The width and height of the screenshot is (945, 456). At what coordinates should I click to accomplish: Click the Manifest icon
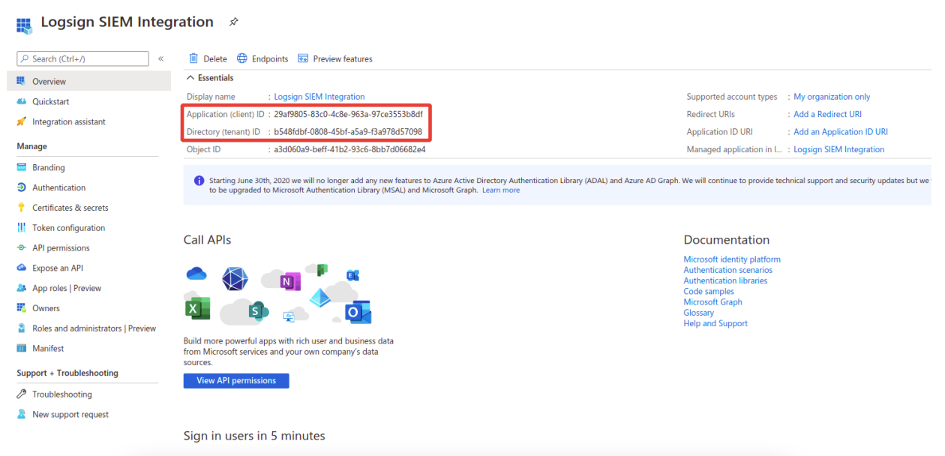coord(21,348)
